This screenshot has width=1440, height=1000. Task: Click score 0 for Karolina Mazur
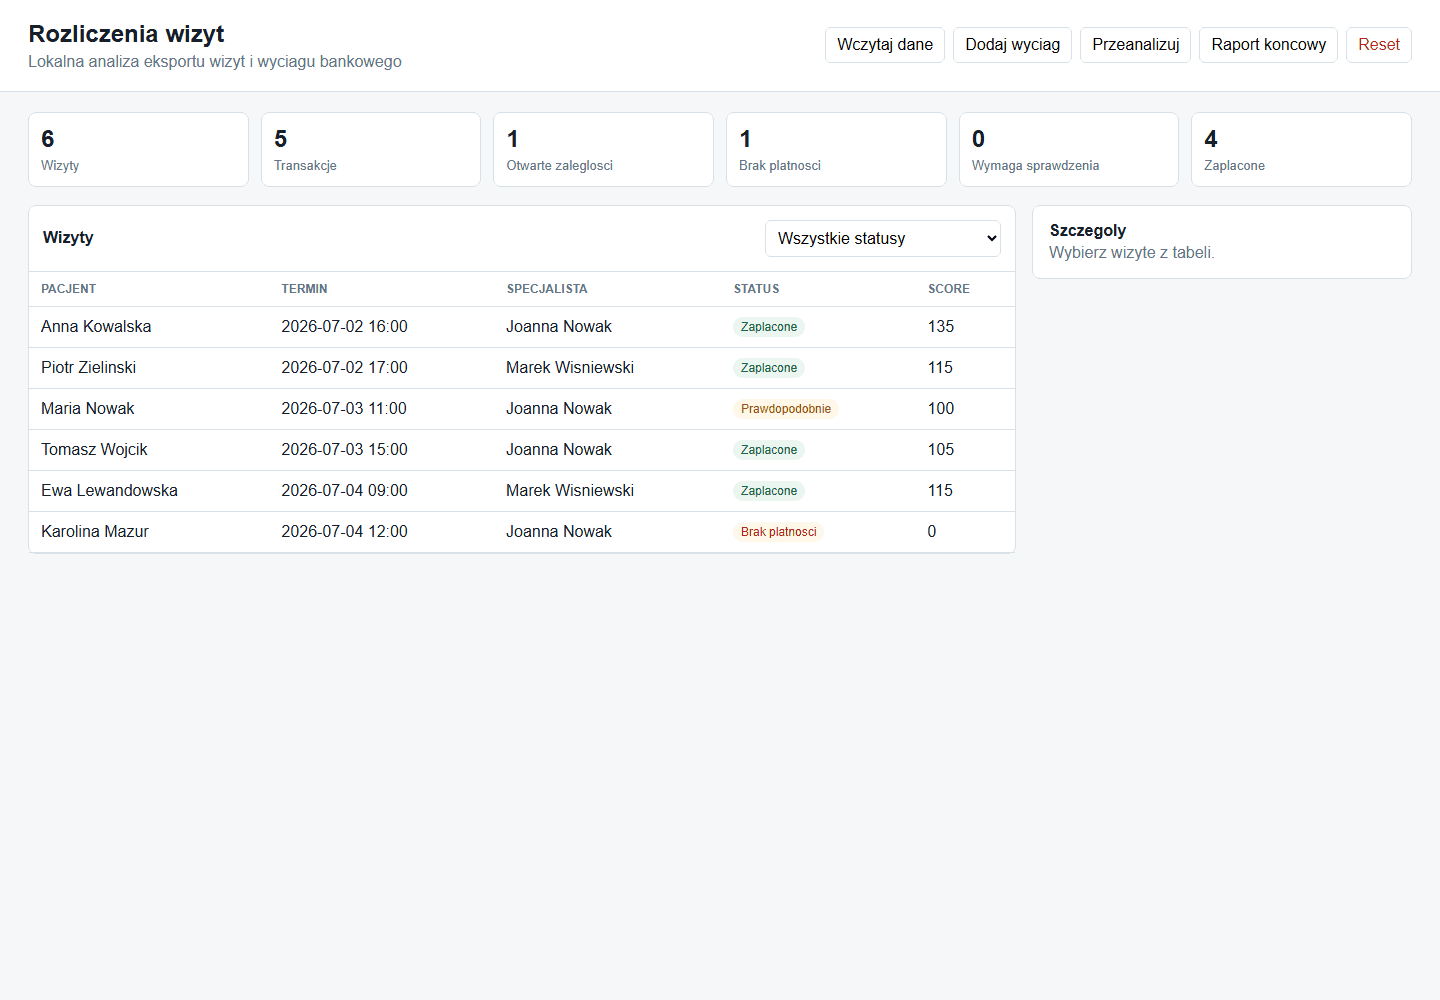(x=931, y=532)
